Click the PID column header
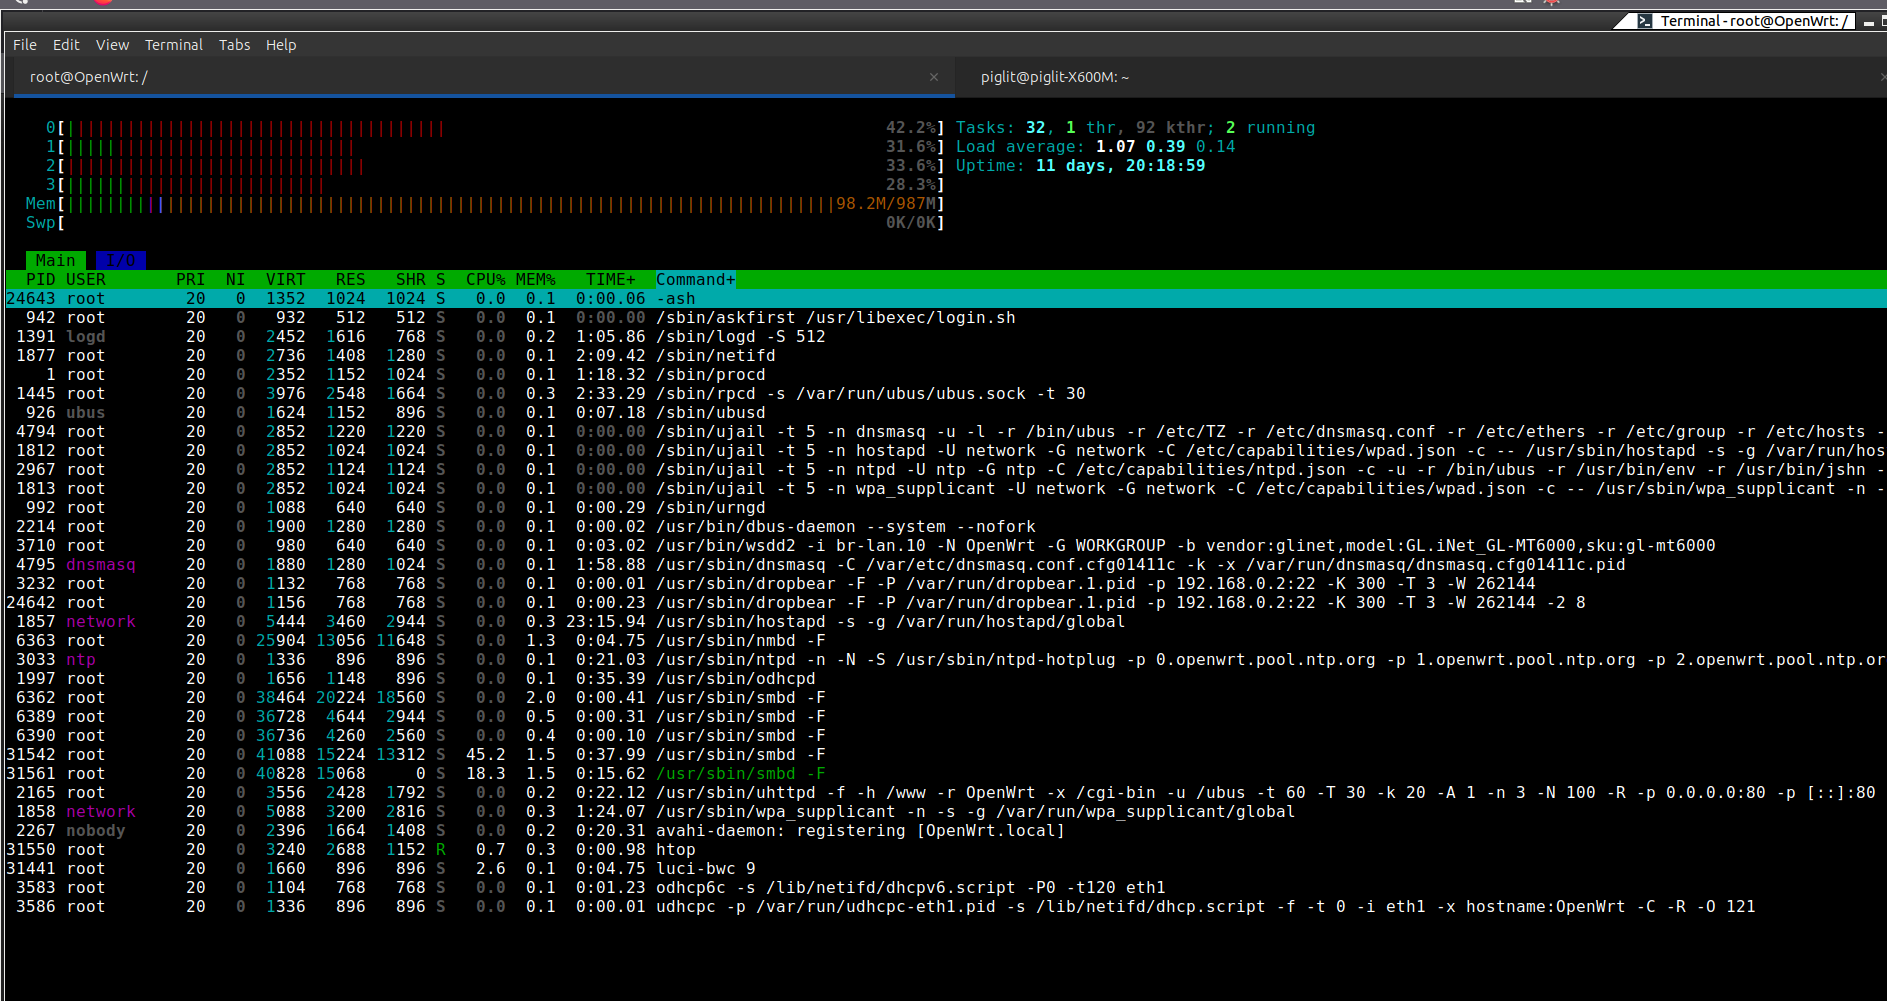Image resolution: width=1887 pixels, height=1001 pixels. tap(41, 280)
